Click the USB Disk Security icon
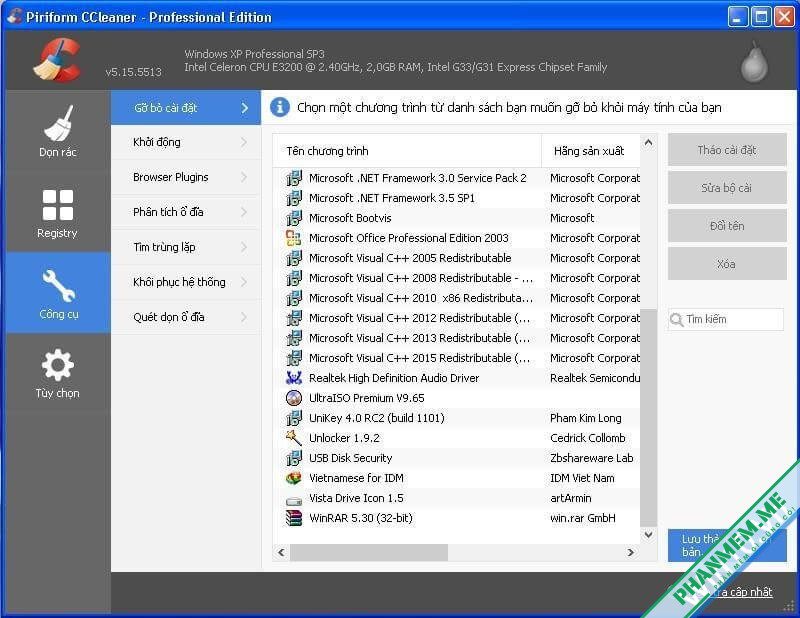The height and width of the screenshot is (618, 800). tap(294, 458)
